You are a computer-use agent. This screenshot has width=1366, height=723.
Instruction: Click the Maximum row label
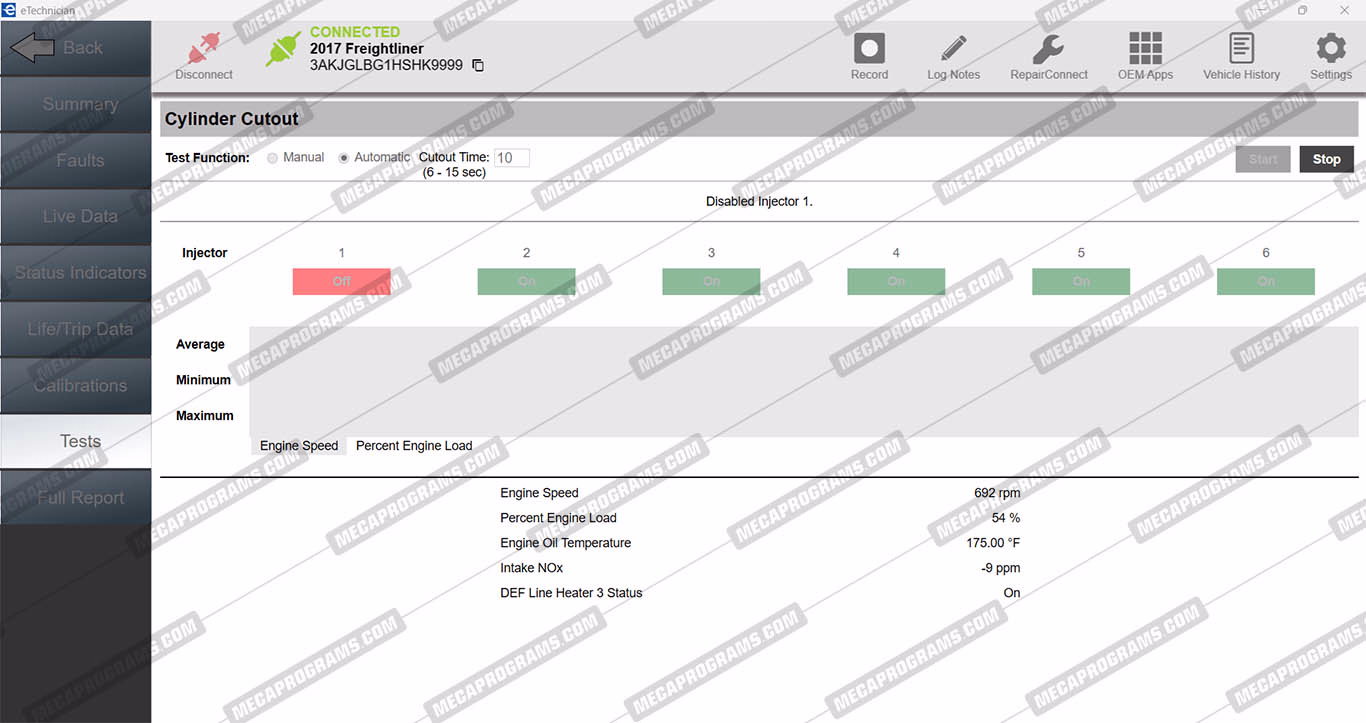pyautogui.click(x=205, y=416)
